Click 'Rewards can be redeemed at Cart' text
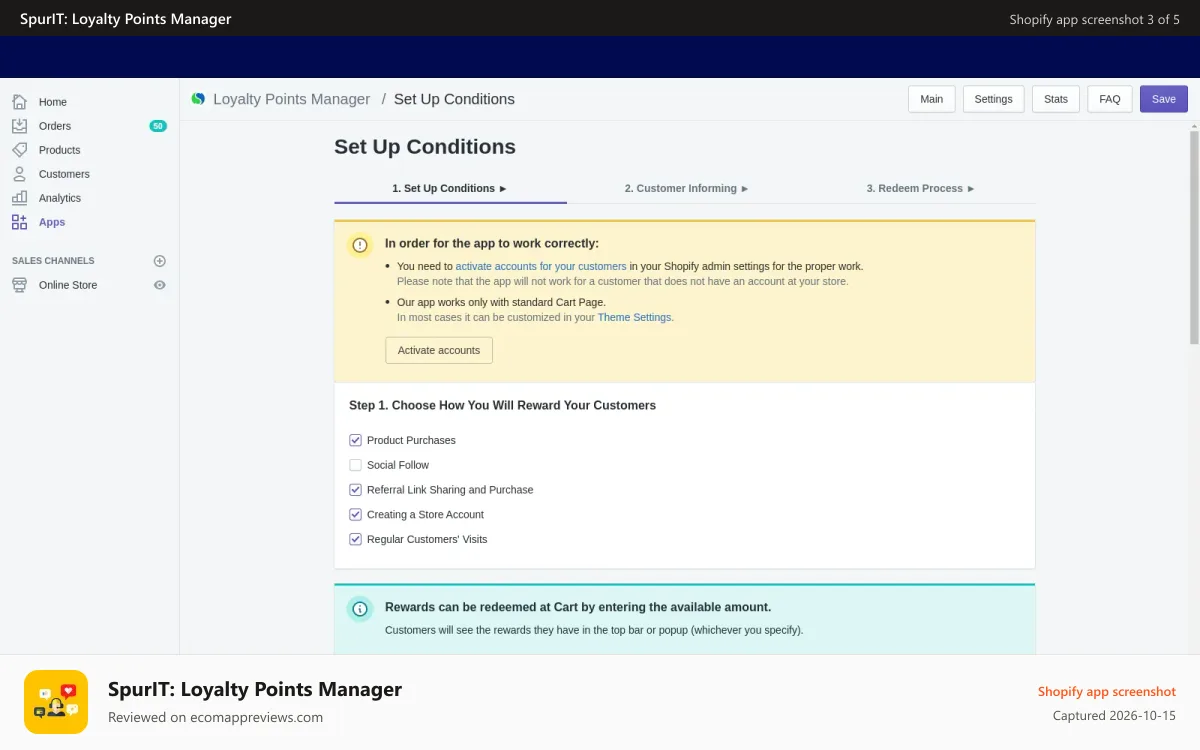The height and width of the screenshot is (750, 1200). [578, 607]
